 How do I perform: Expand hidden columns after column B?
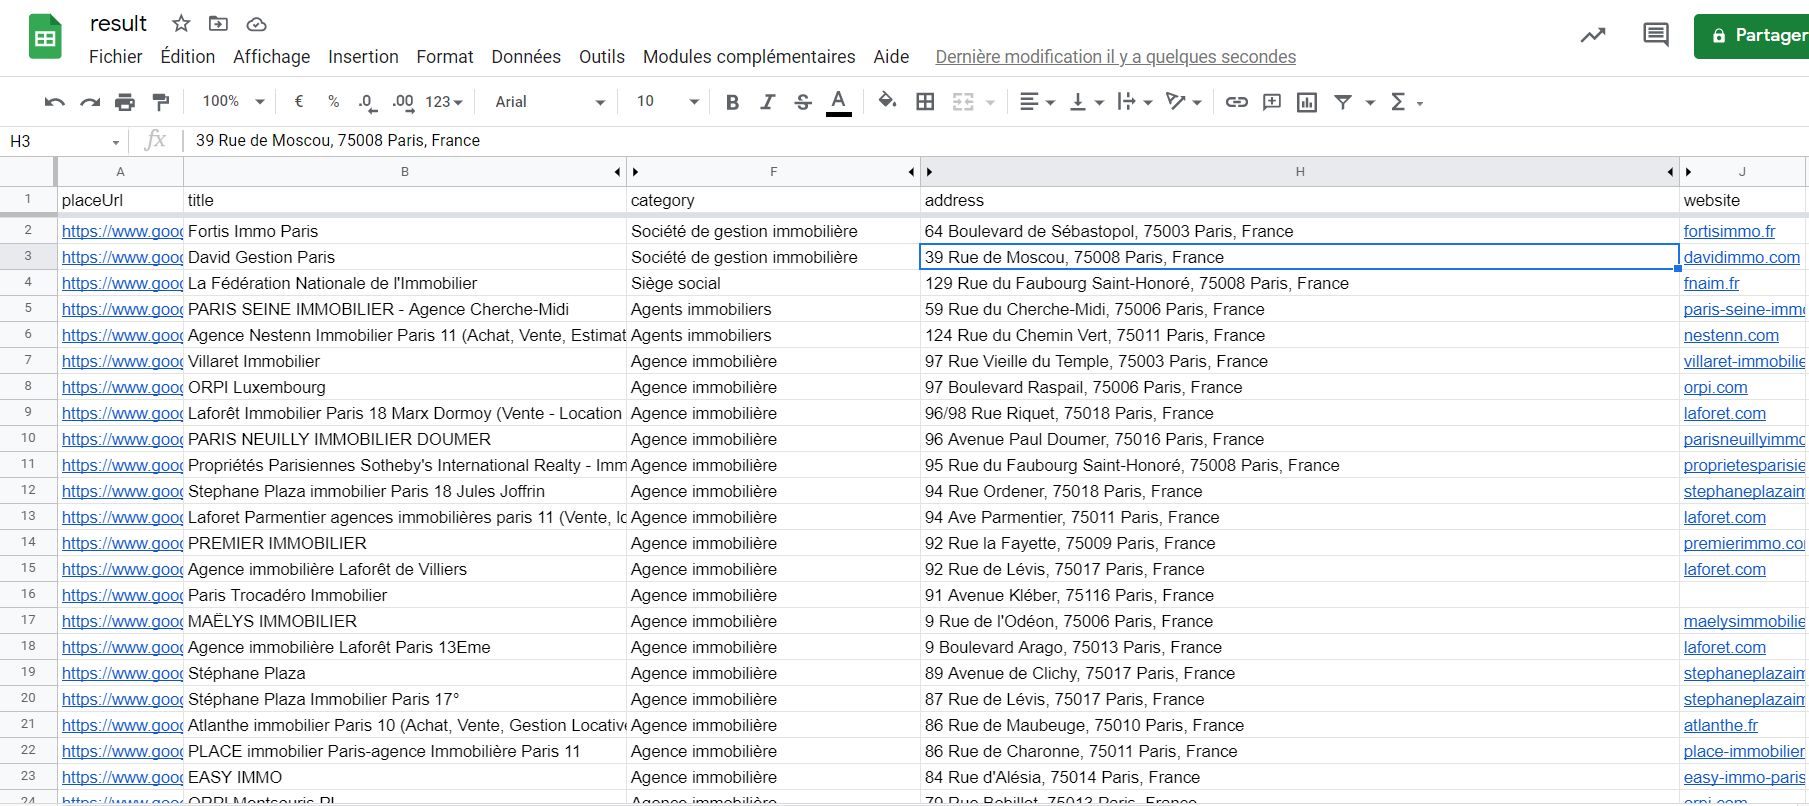[618, 172]
